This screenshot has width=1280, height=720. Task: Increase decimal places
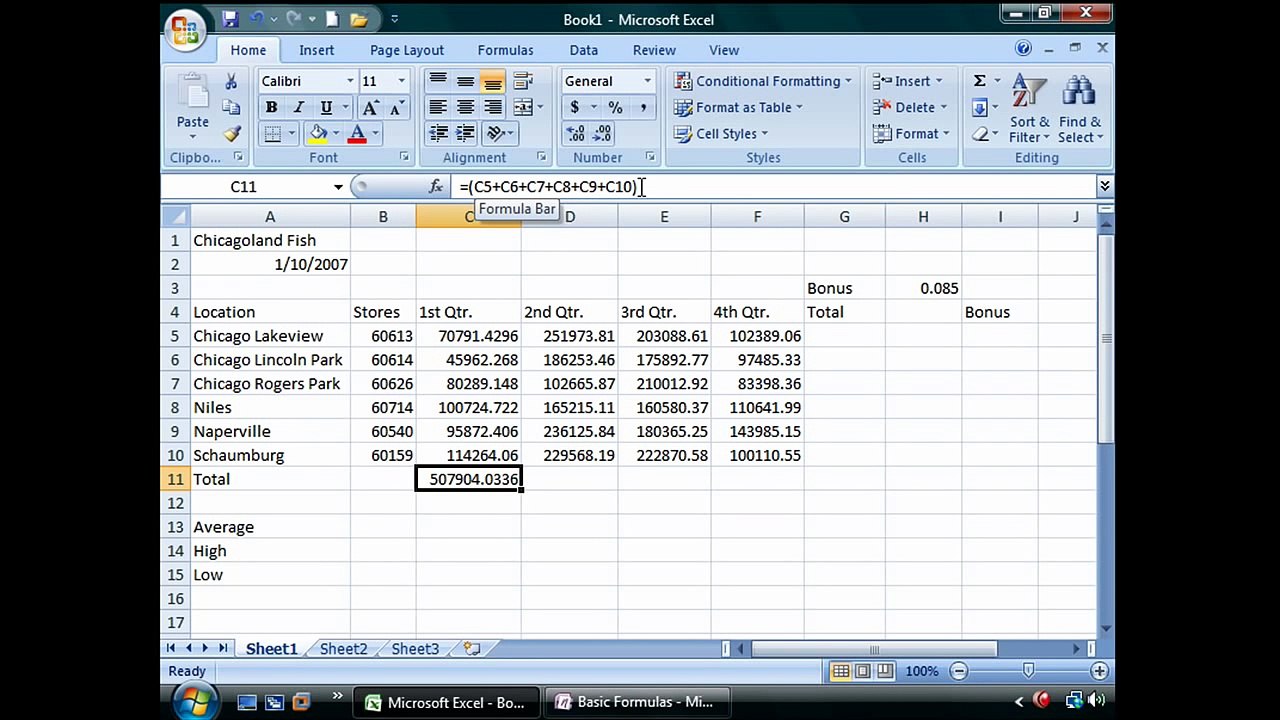tap(575, 134)
